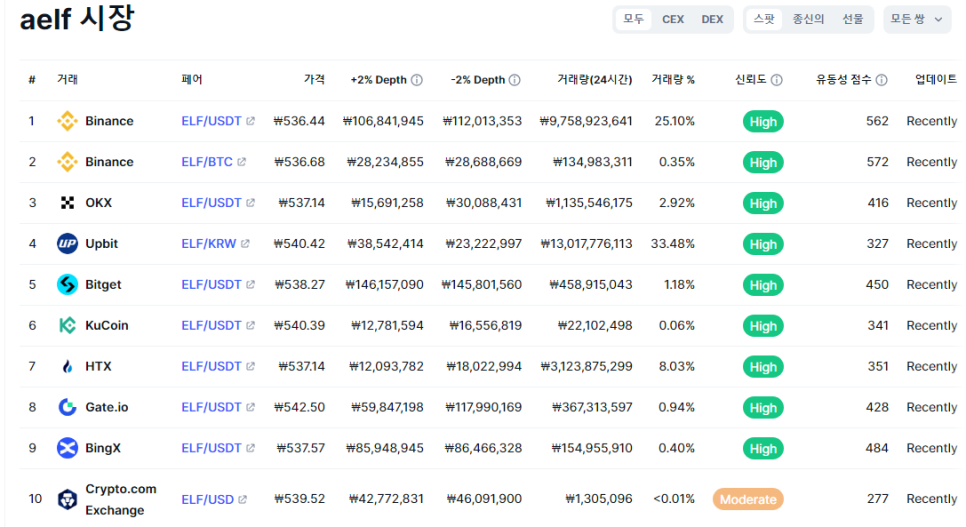
Task: Open external link icon next to ELF/BTC
Action: pyautogui.click(x=242, y=161)
